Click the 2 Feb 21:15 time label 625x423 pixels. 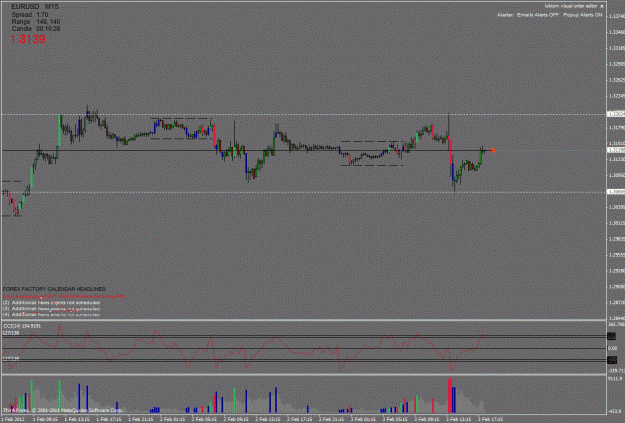click(332, 419)
